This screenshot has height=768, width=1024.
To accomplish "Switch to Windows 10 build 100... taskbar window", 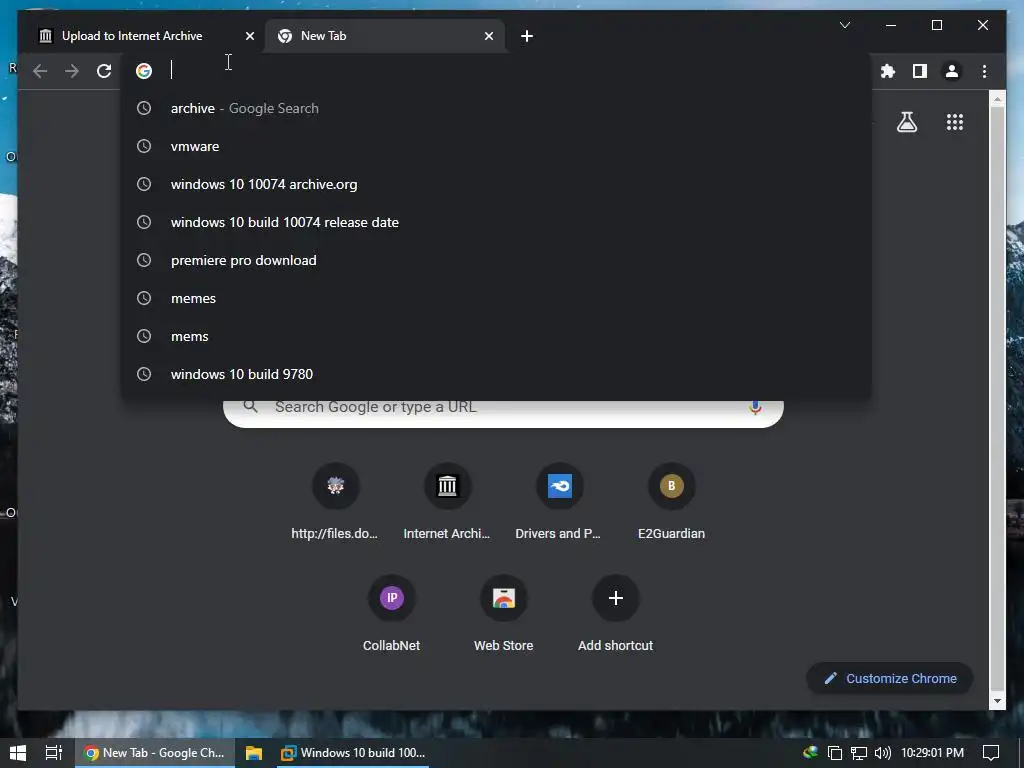I will 353,753.
